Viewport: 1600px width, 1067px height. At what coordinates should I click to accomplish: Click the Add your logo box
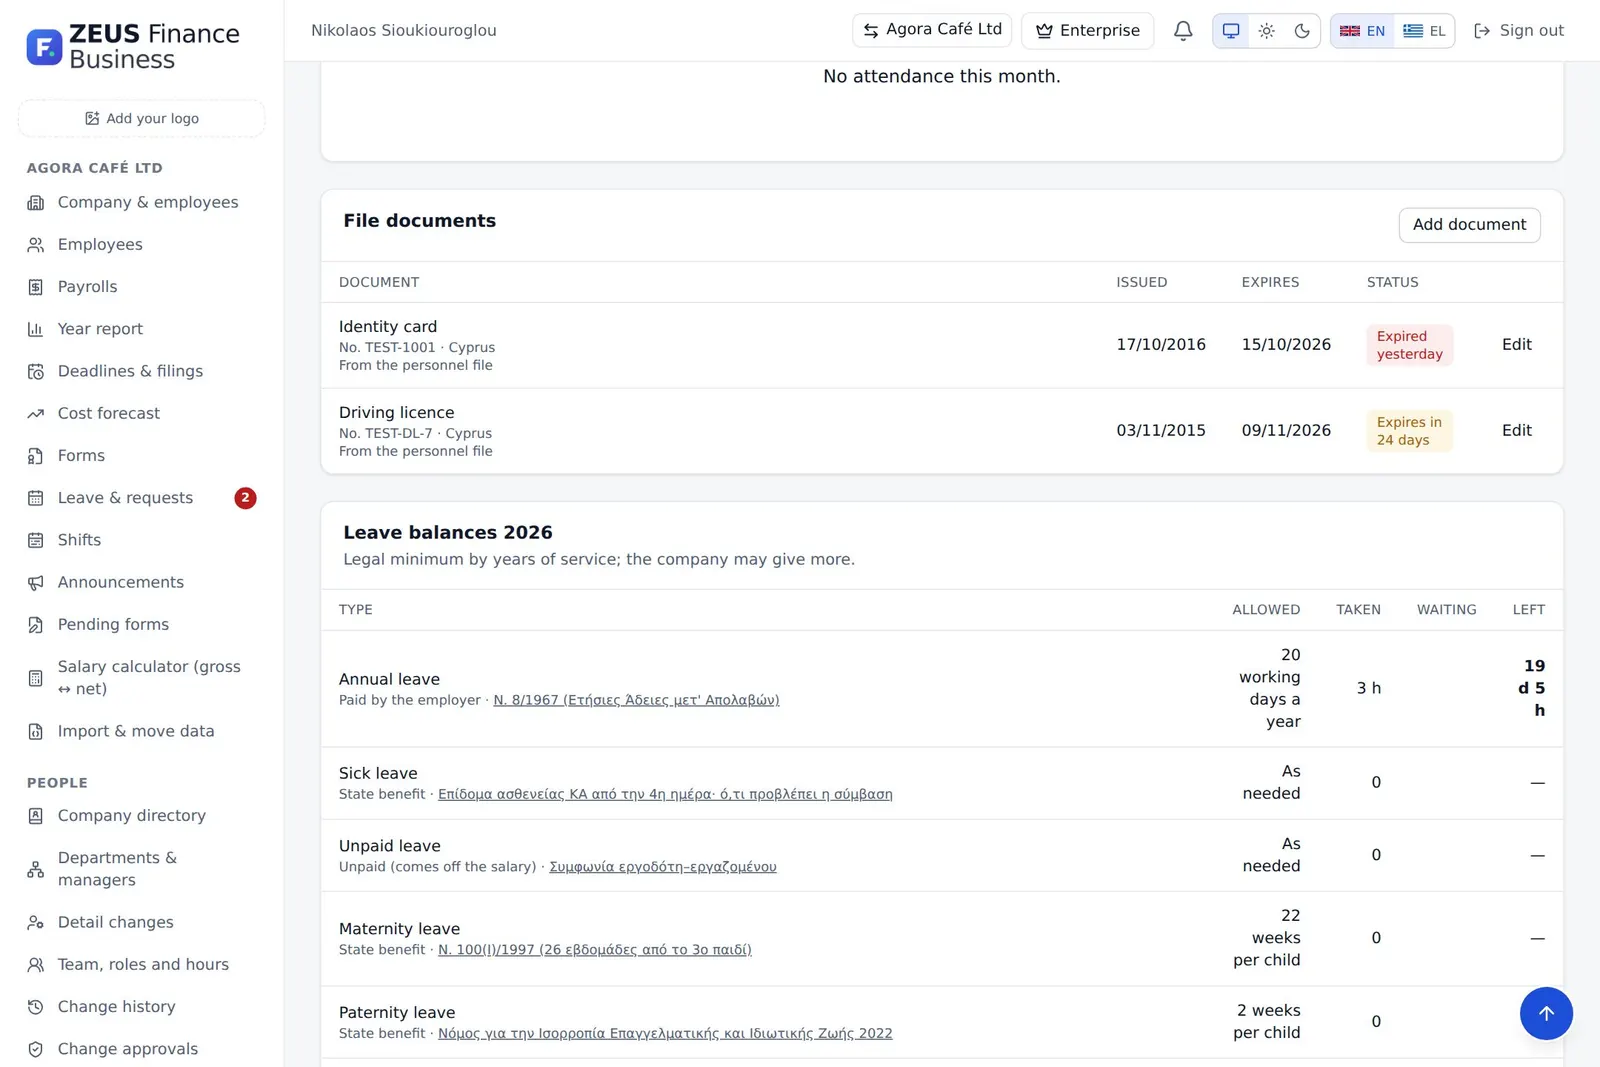pos(141,118)
